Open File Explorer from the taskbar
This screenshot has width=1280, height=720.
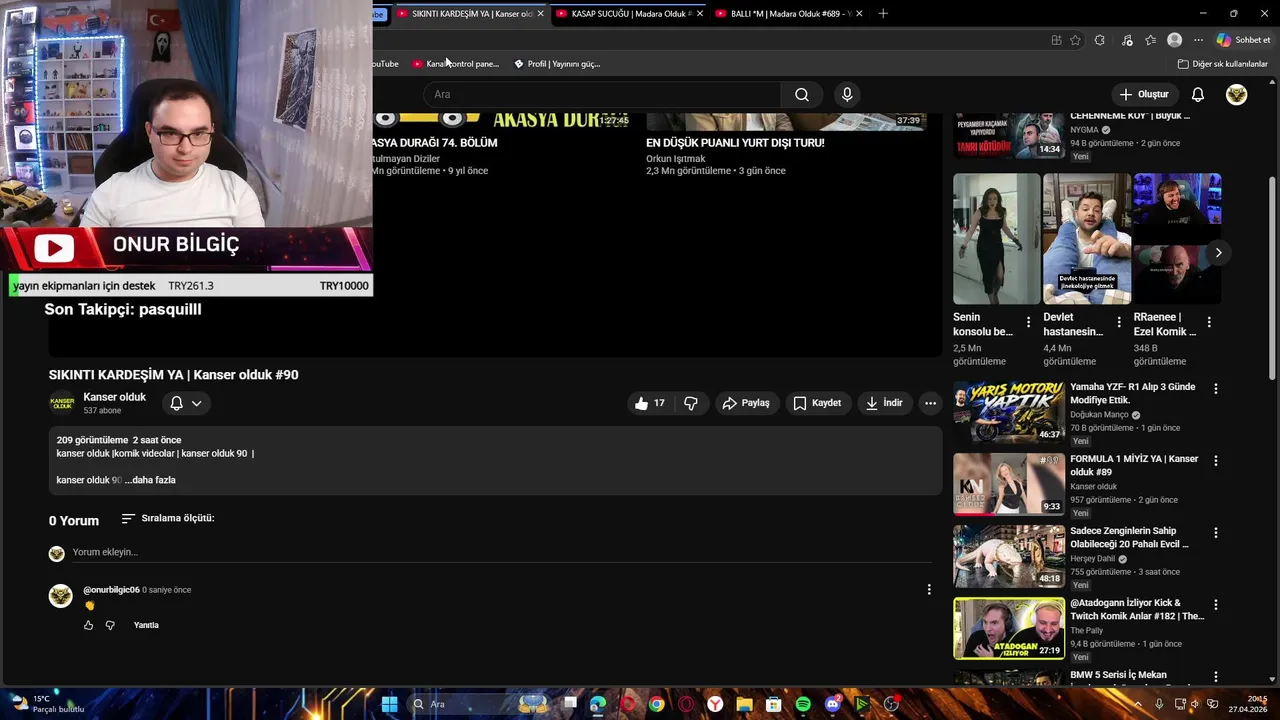(744, 704)
